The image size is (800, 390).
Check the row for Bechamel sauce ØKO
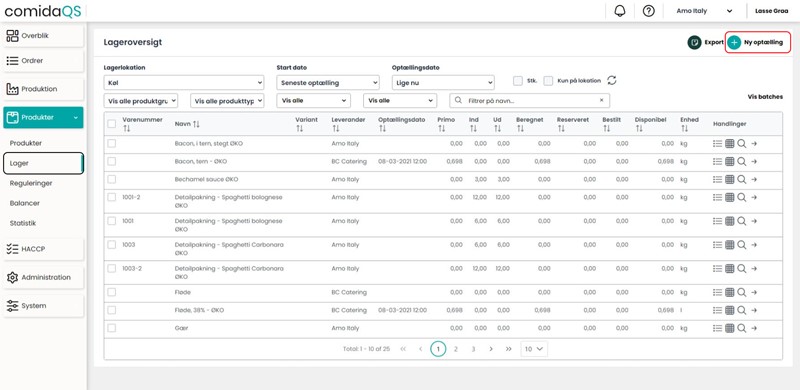click(111, 179)
